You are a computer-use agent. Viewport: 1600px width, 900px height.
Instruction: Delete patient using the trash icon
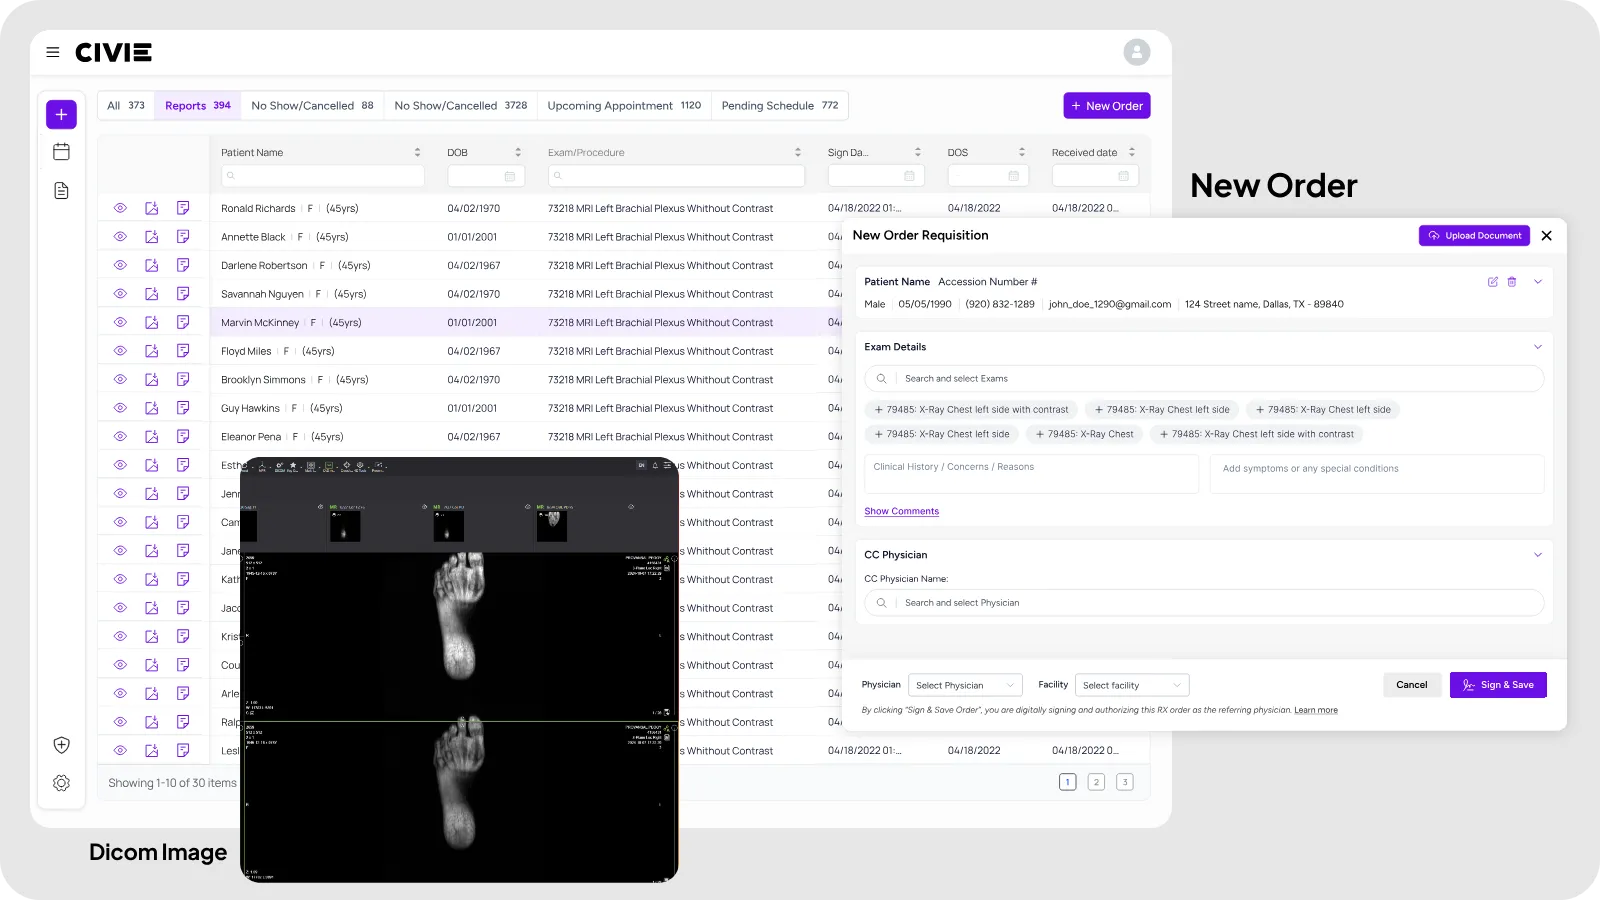click(1512, 282)
